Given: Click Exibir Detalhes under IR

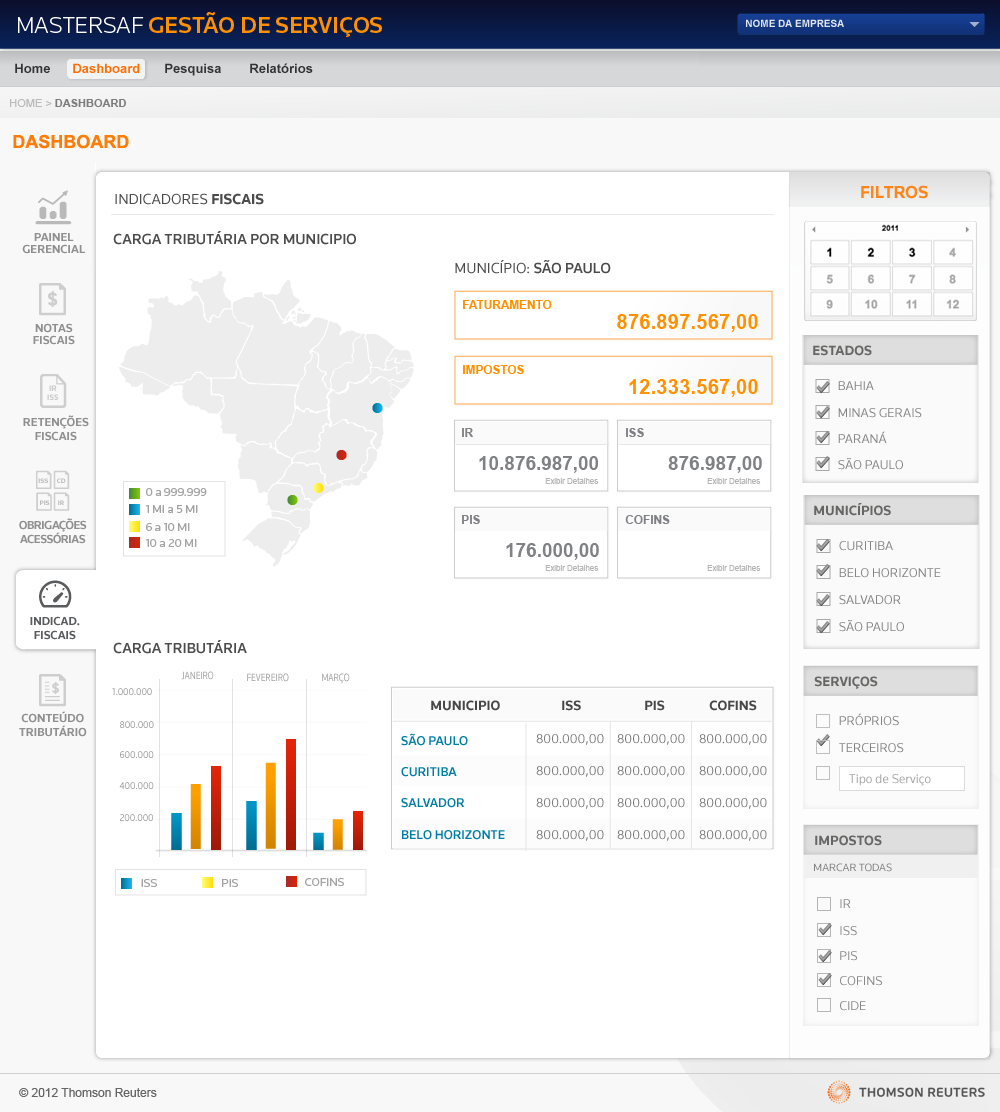Looking at the screenshot, I should coord(572,481).
